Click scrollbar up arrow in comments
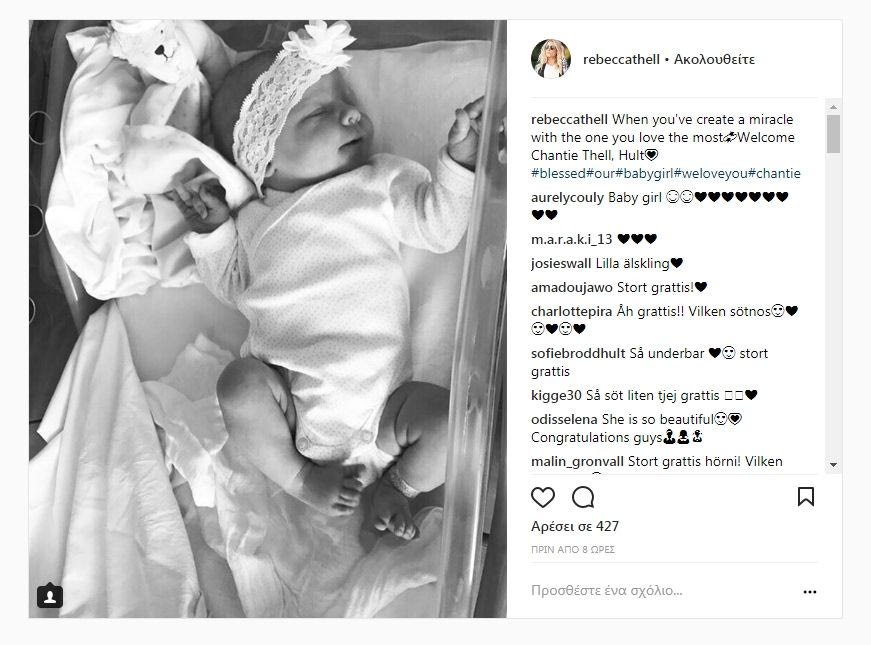871x645 pixels. (833, 107)
